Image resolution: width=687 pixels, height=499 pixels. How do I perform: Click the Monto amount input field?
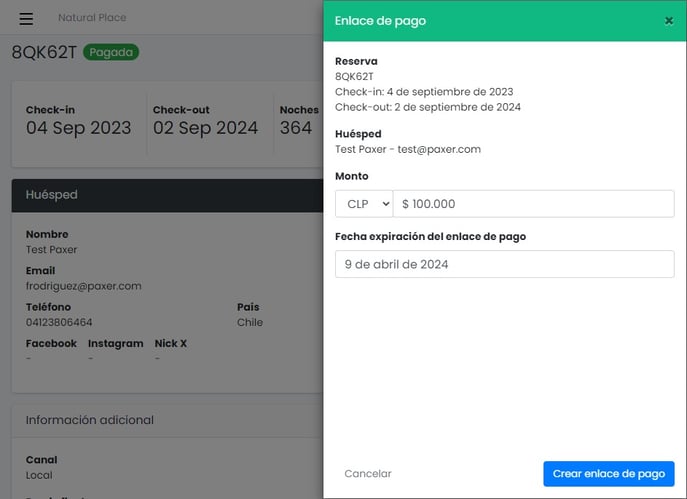pyautogui.click(x=533, y=204)
